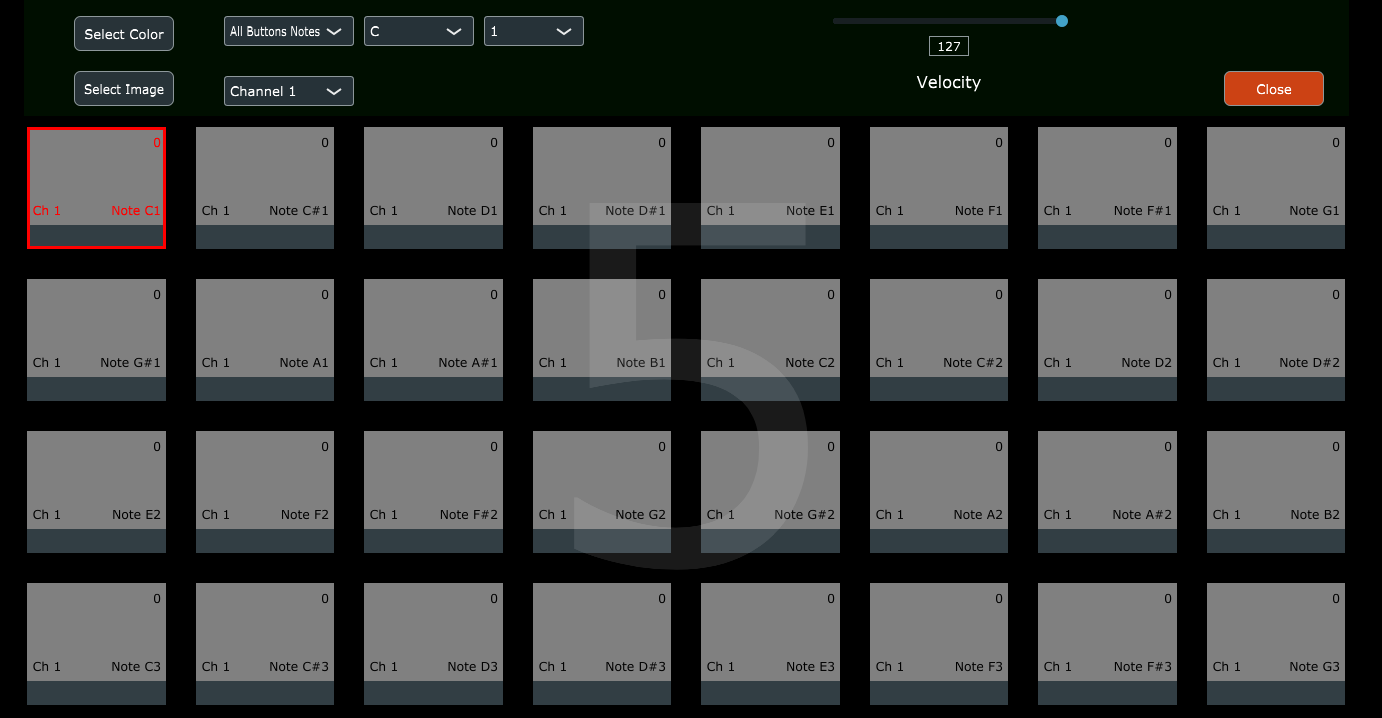Select the Note C#2 pad
Image resolution: width=1382 pixels, height=718 pixels.
tap(939, 340)
